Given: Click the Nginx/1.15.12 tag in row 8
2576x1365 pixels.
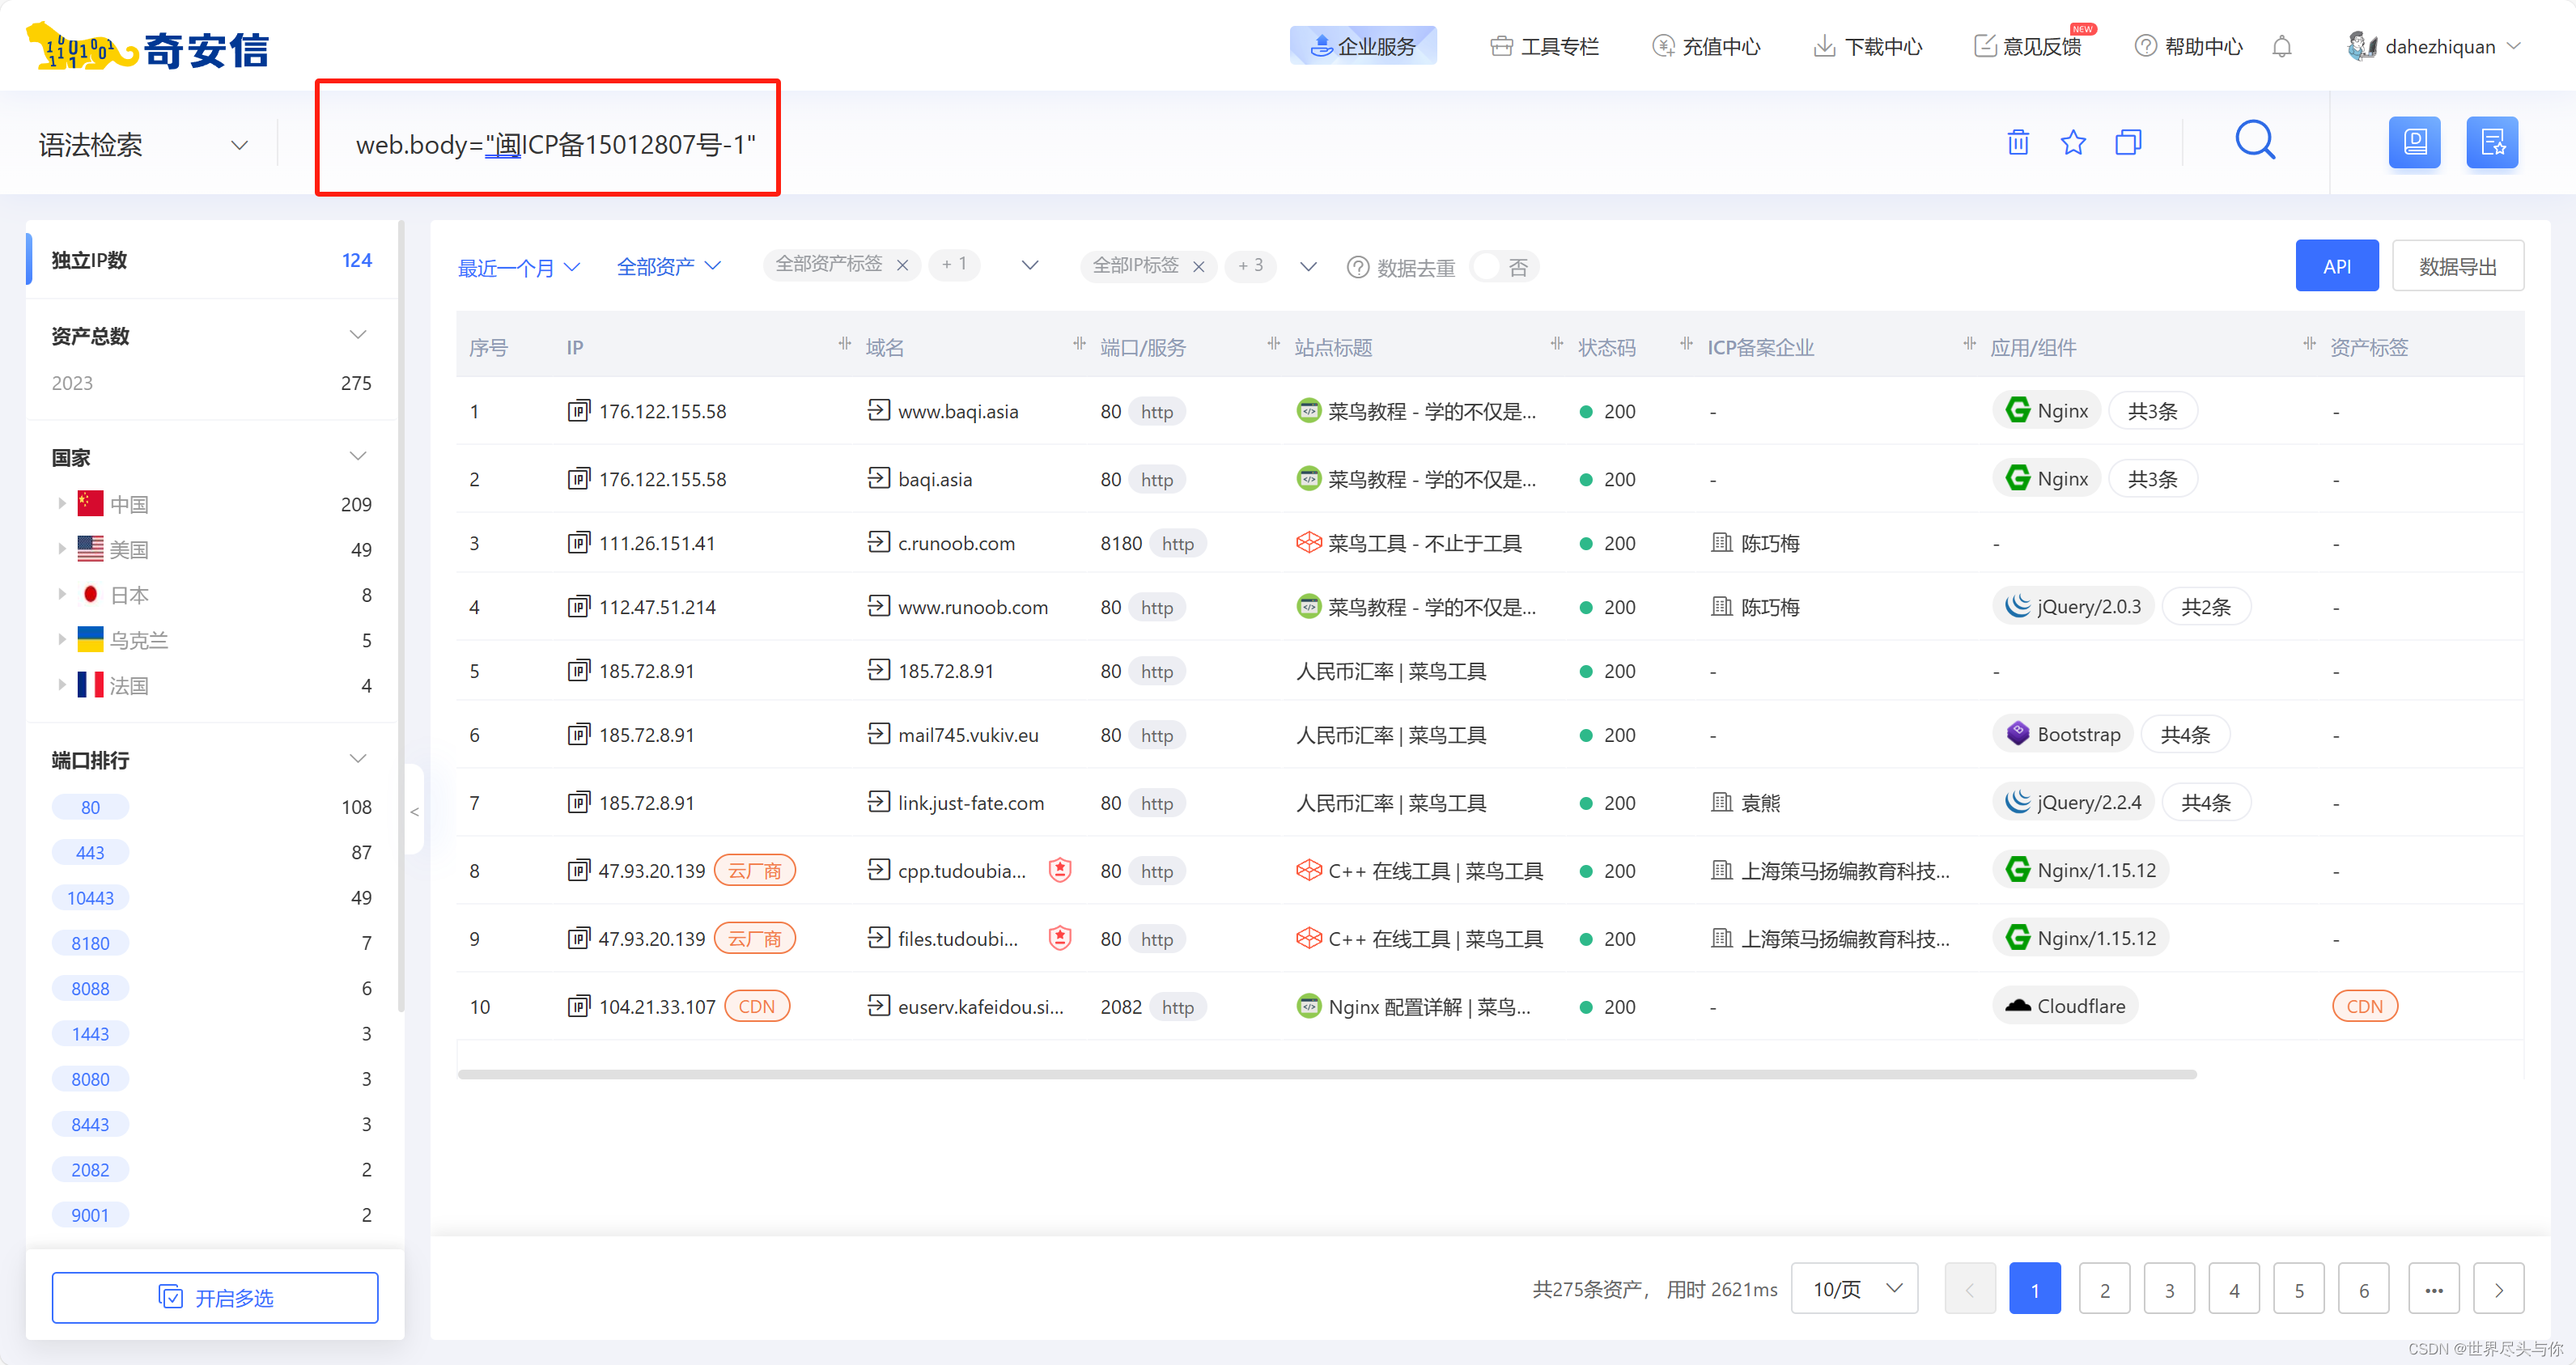Looking at the screenshot, I should coord(2080,870).
